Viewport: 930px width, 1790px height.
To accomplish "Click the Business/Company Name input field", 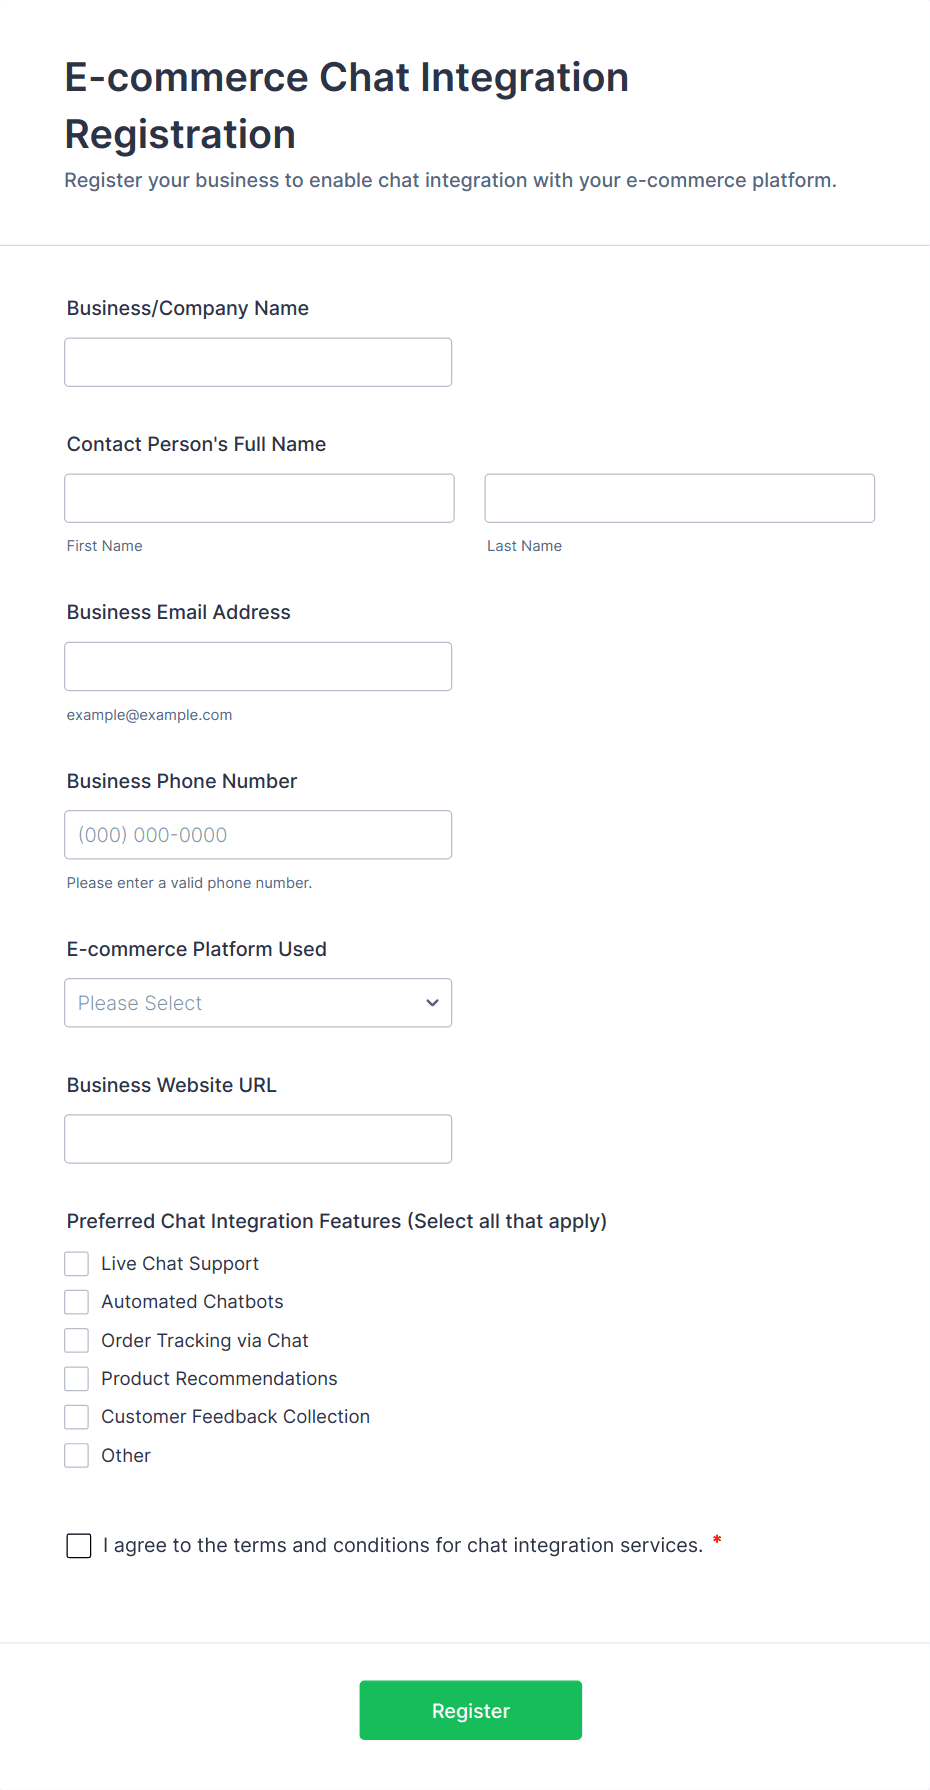I will coord(258,362).
